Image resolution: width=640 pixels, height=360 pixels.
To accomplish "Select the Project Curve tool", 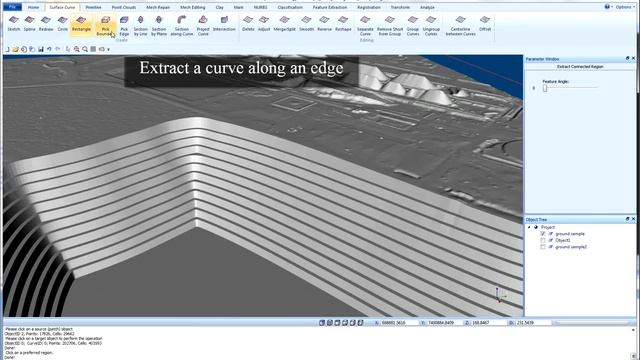I will pyautogui.click(x=203, y=26).
